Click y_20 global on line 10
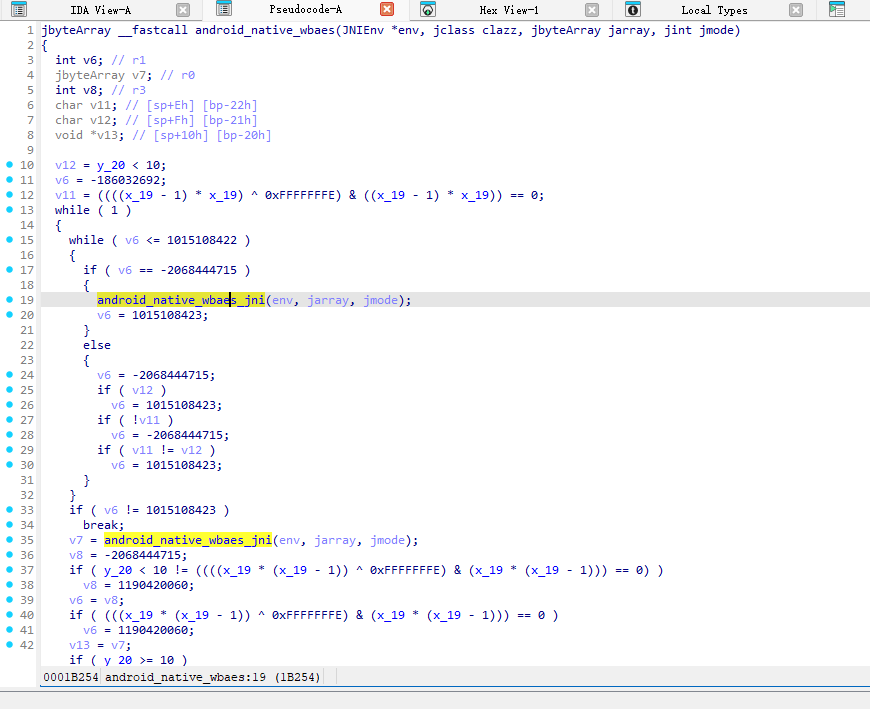 coord(111,165)
